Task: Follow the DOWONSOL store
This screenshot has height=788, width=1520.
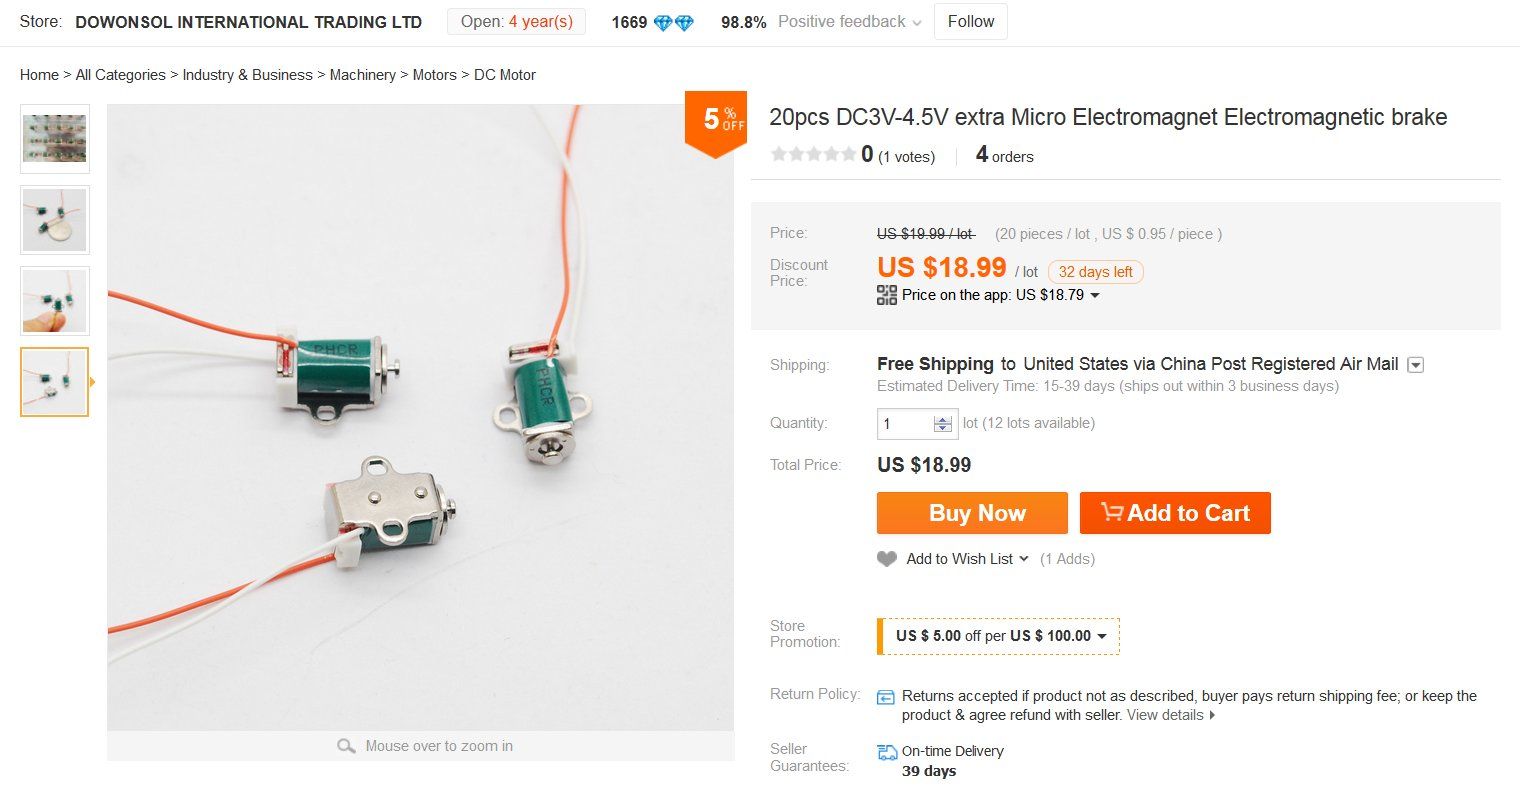Action: pos(970,22)
